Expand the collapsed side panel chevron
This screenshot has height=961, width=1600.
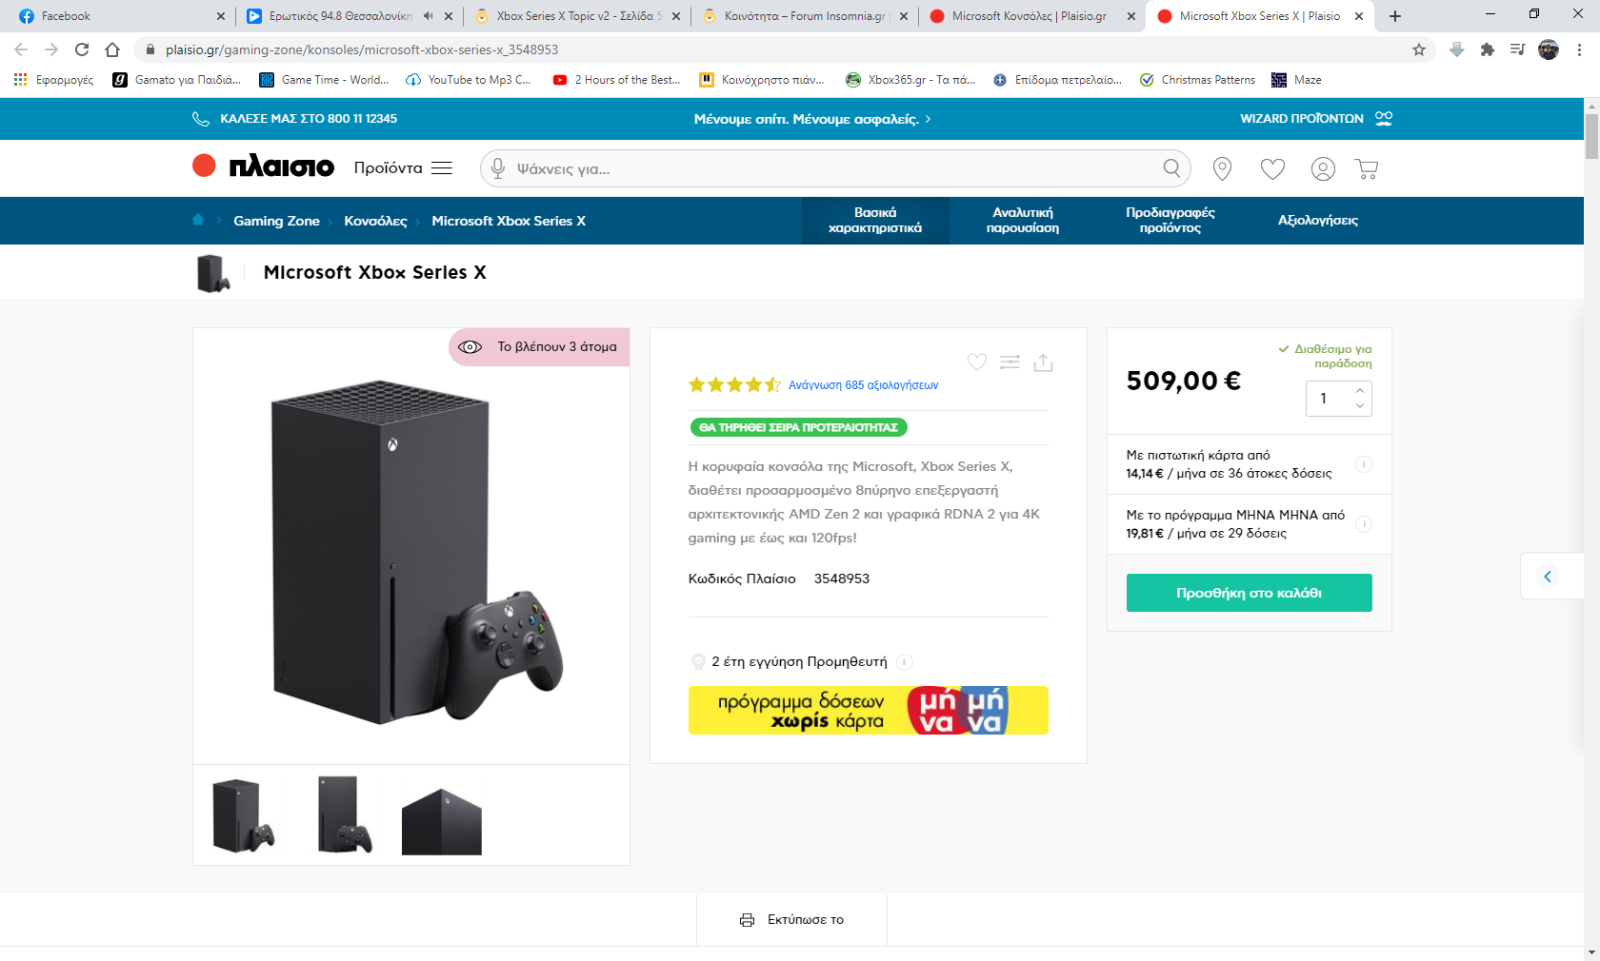[1548, 576]
